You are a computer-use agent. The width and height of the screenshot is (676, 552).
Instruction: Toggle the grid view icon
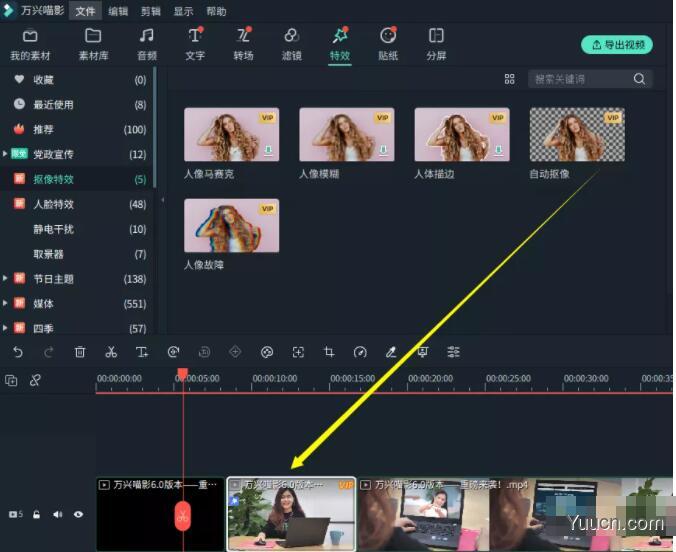(510, 79)
